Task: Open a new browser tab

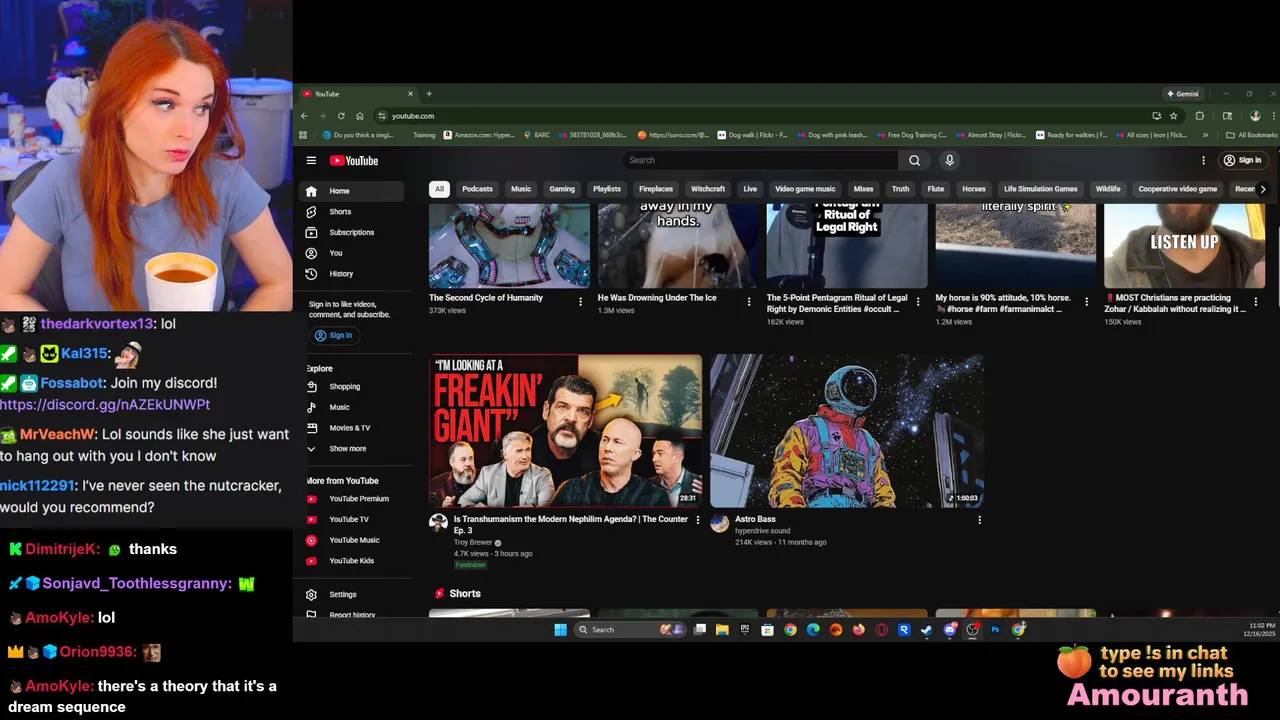Action: [x=429, y=94]
